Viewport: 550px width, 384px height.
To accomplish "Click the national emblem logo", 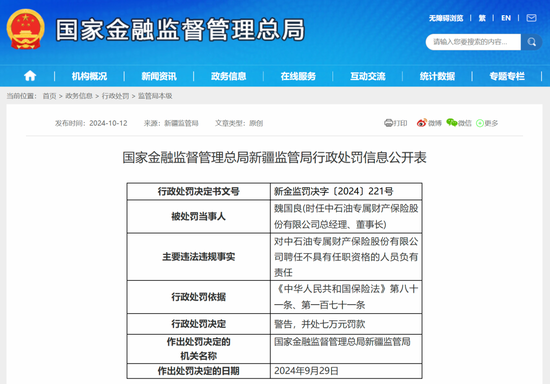I will click(x=26, y=29).
